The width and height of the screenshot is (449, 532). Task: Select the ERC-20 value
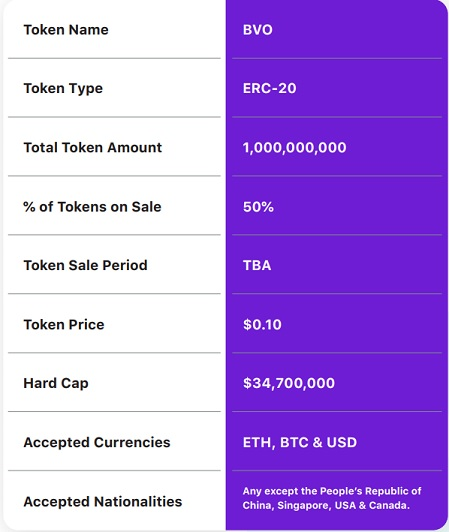pyautogui.click(x=269, y=89)
